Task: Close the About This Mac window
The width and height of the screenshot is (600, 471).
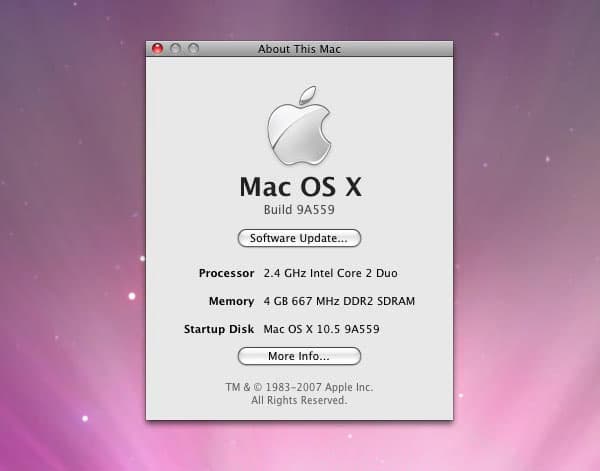Action: click(x=158, y=49)
